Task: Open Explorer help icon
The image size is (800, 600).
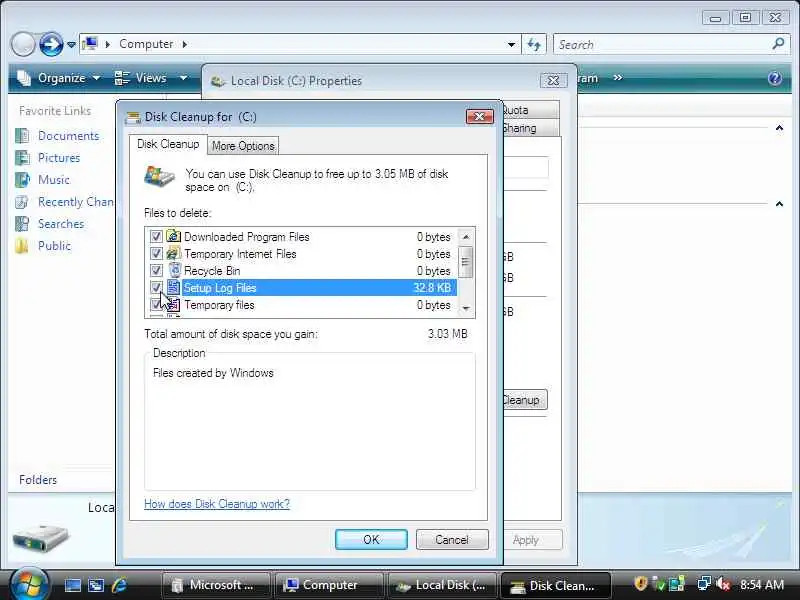Action: coord(774,78)
